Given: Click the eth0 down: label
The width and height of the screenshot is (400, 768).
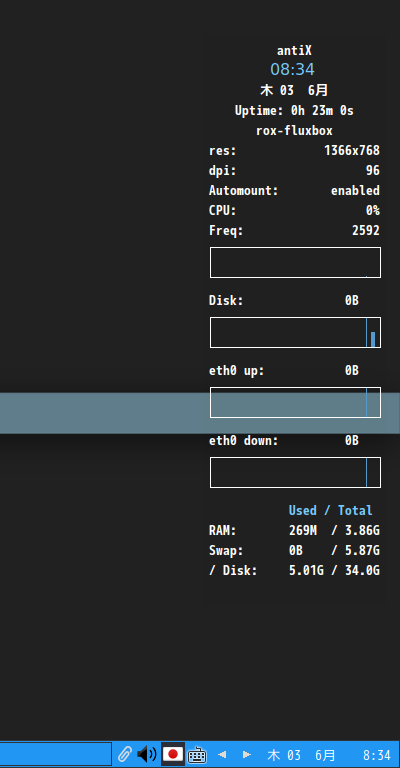Looking at the screenshot, I should tap(244, 441).
